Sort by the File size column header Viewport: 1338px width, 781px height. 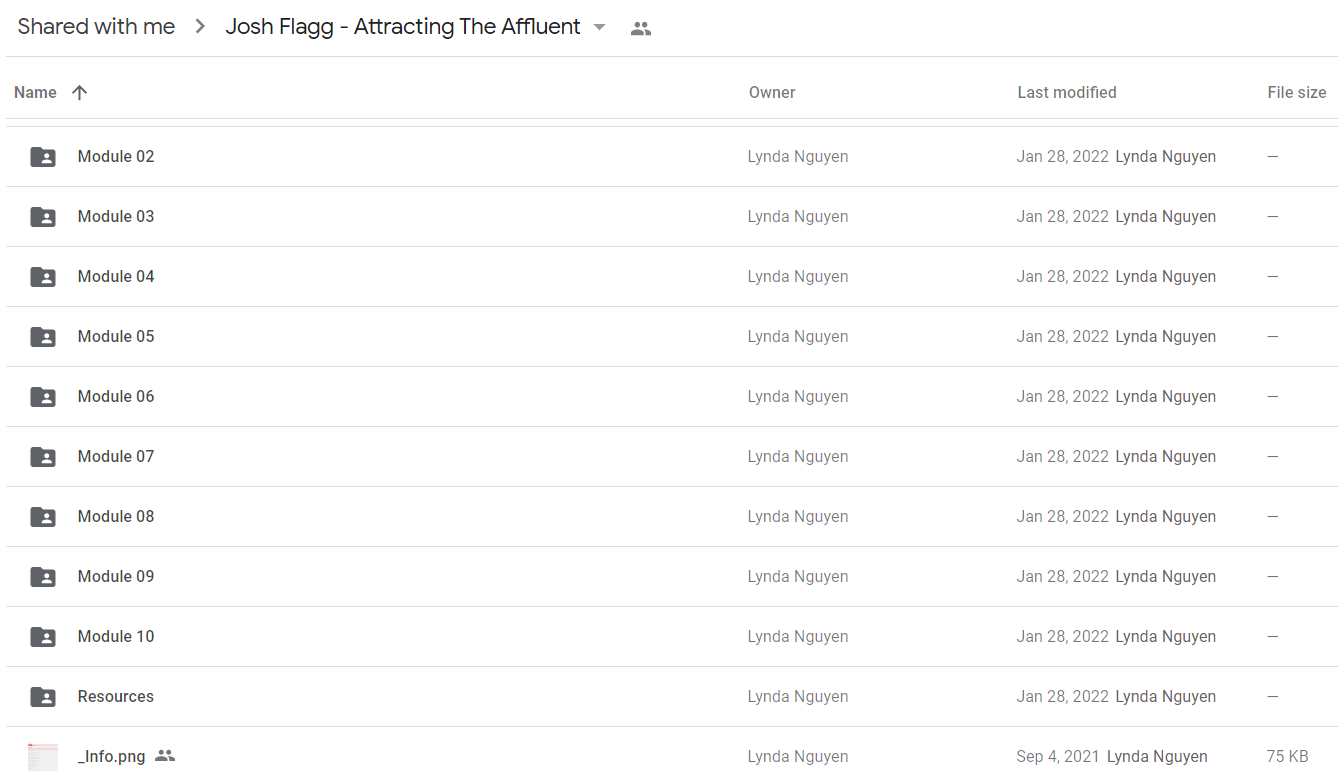pos(1297,92)
